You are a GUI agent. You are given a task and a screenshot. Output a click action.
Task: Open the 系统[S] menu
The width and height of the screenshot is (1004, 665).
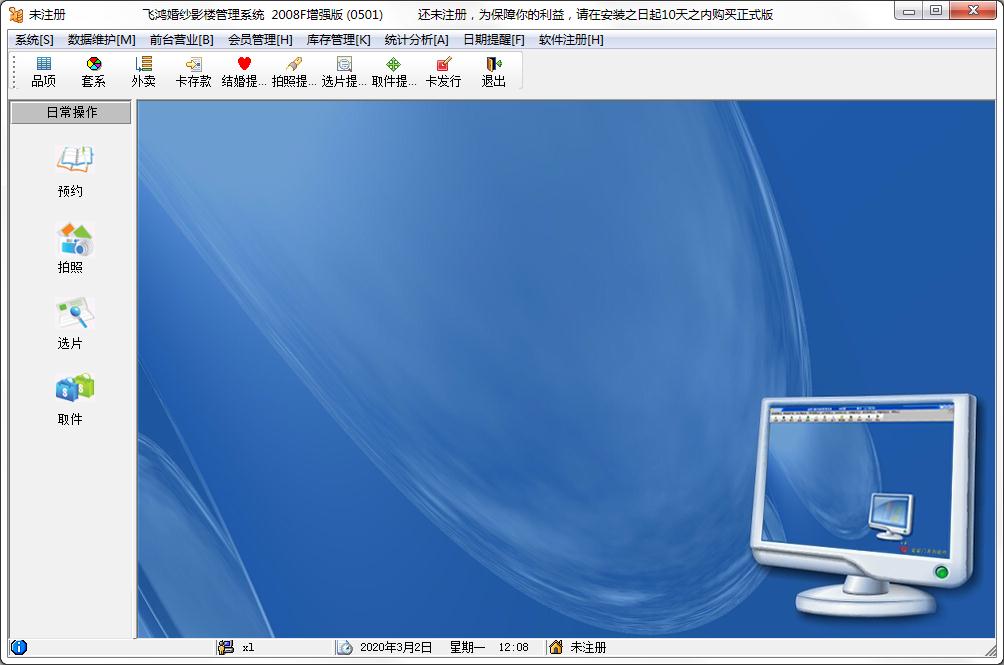pos(35,40)
